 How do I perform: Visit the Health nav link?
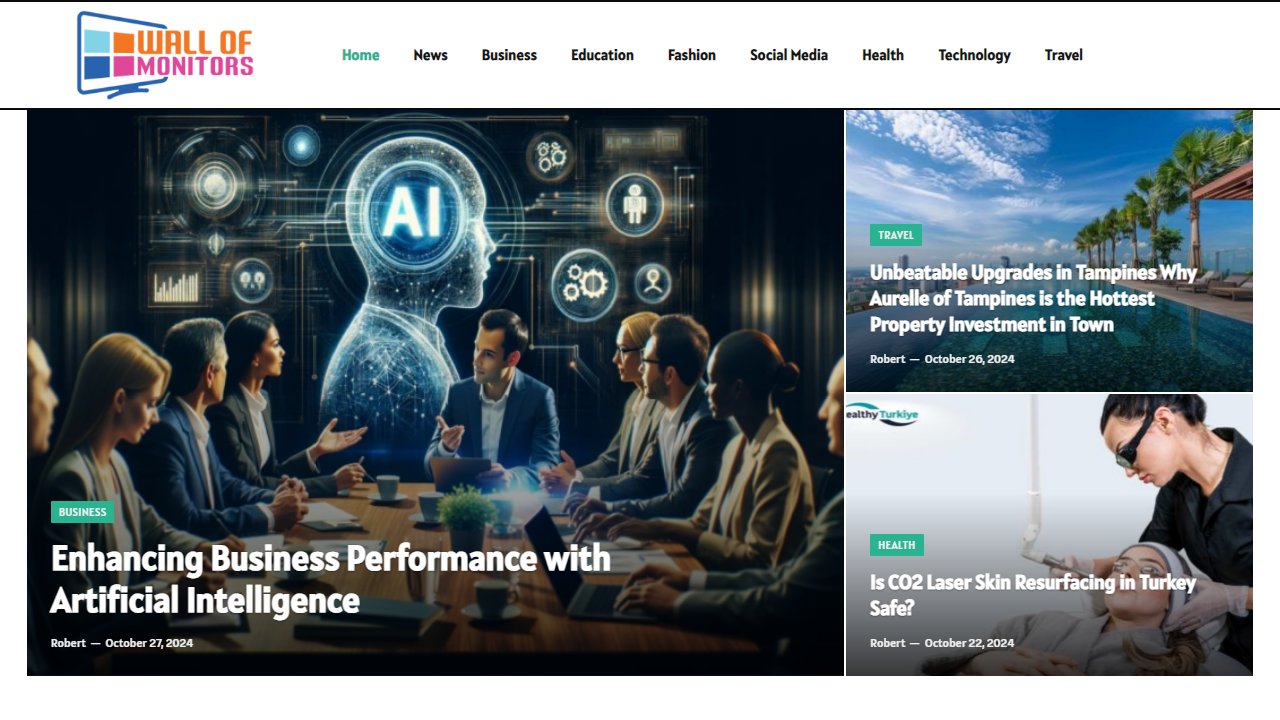(x=883, y=55)
